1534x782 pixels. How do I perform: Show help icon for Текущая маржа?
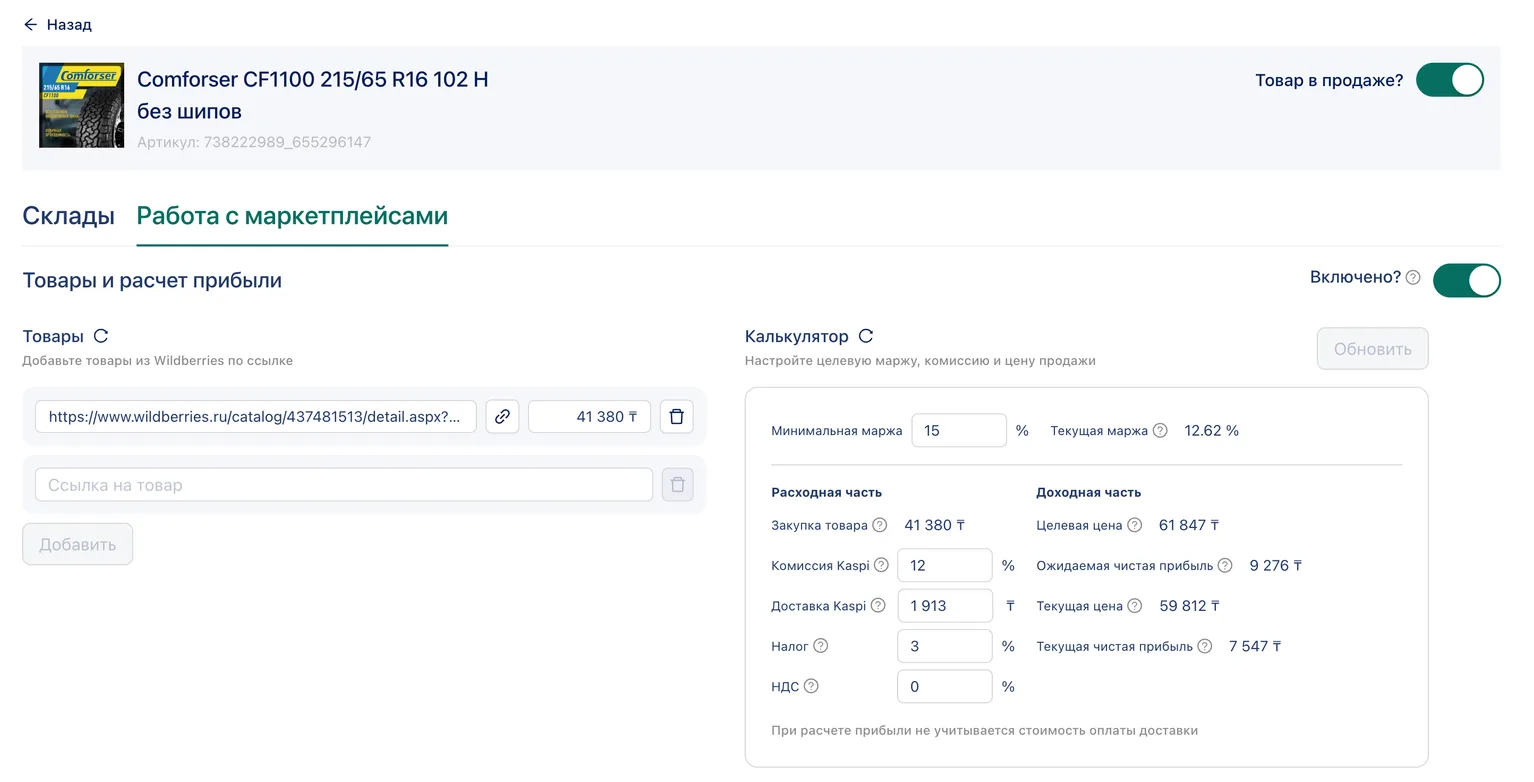pyautogui.click(x=1160, y=431)
